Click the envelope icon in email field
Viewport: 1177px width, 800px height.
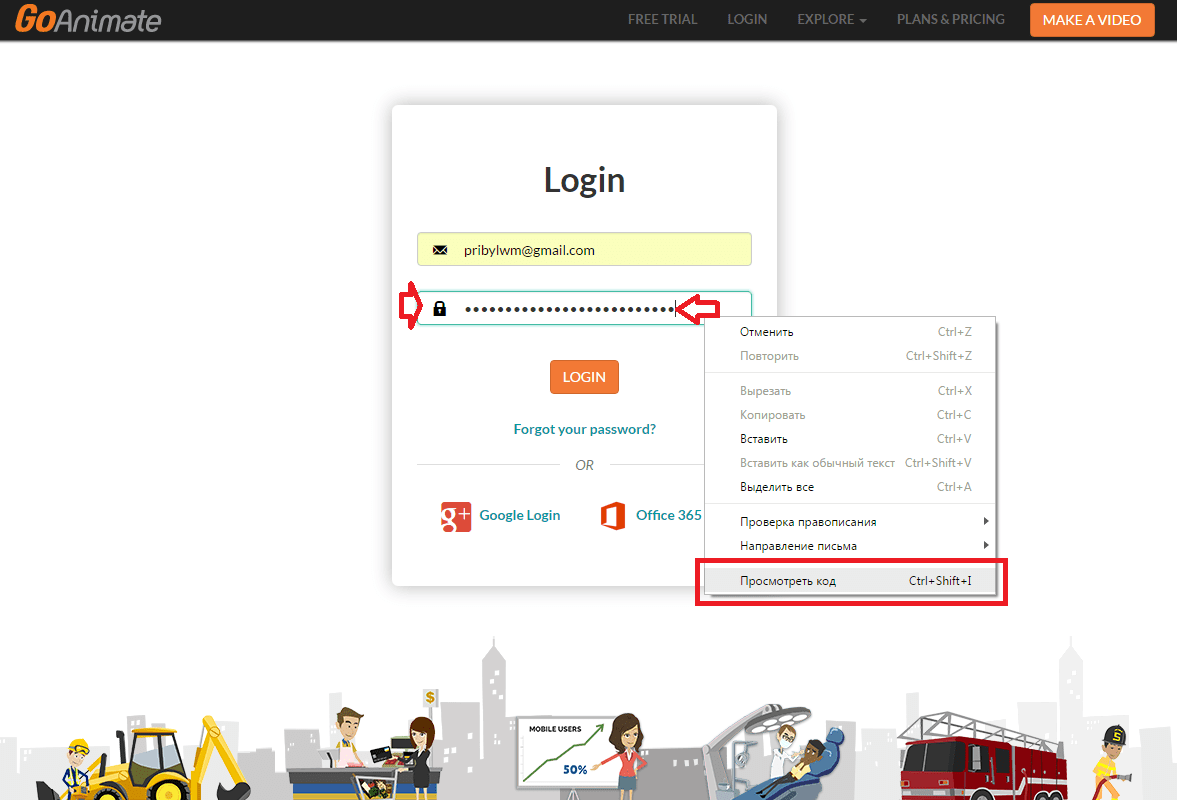click(440, 250)
